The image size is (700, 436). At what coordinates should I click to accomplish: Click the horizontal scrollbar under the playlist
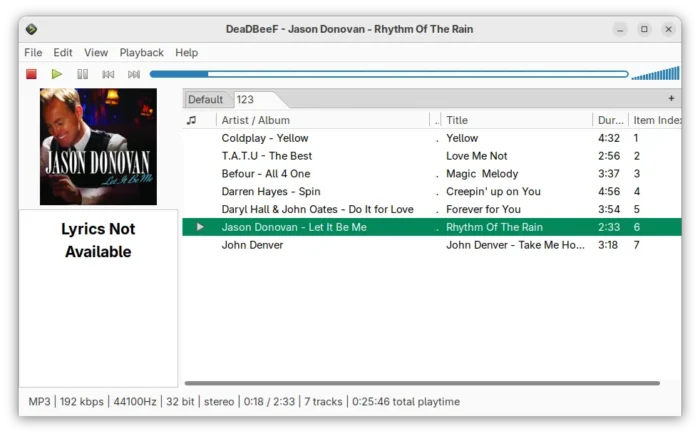[422, 383]
